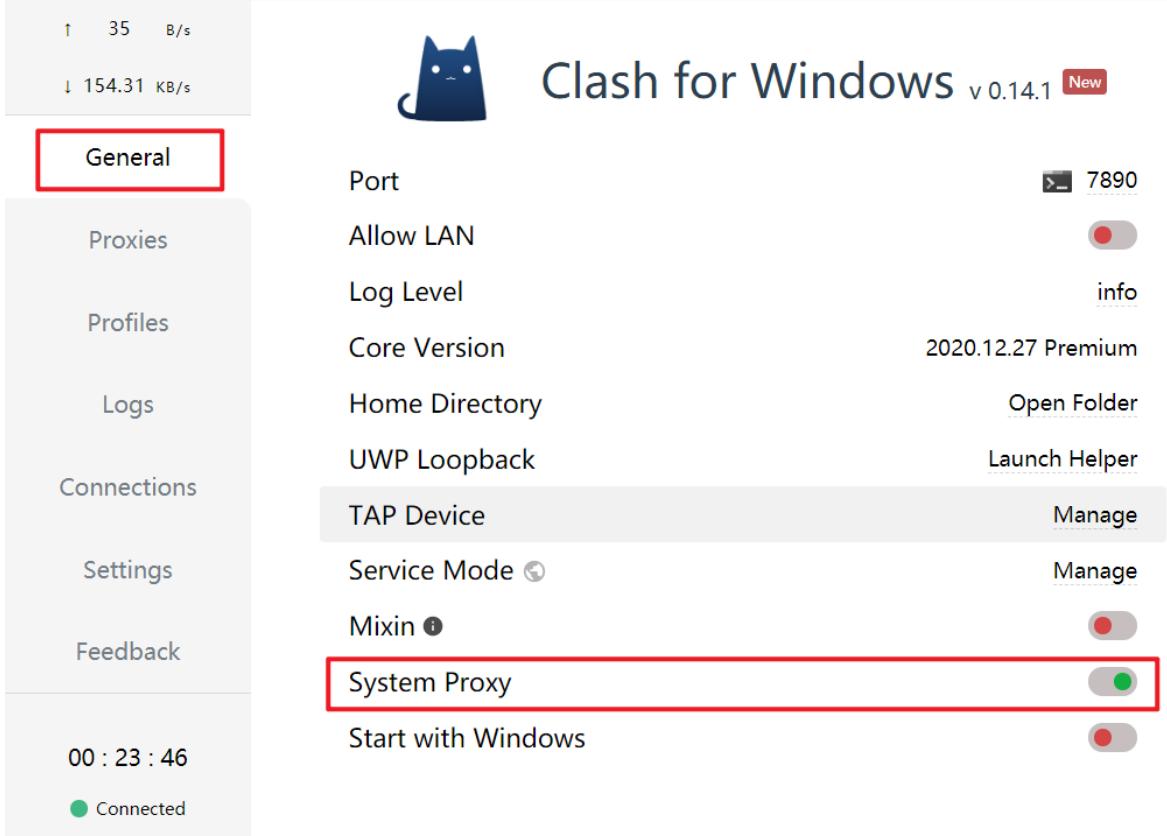Open the Proxies tab
The height and width of the screenshot is (836, 1167).
pos(128,240)
